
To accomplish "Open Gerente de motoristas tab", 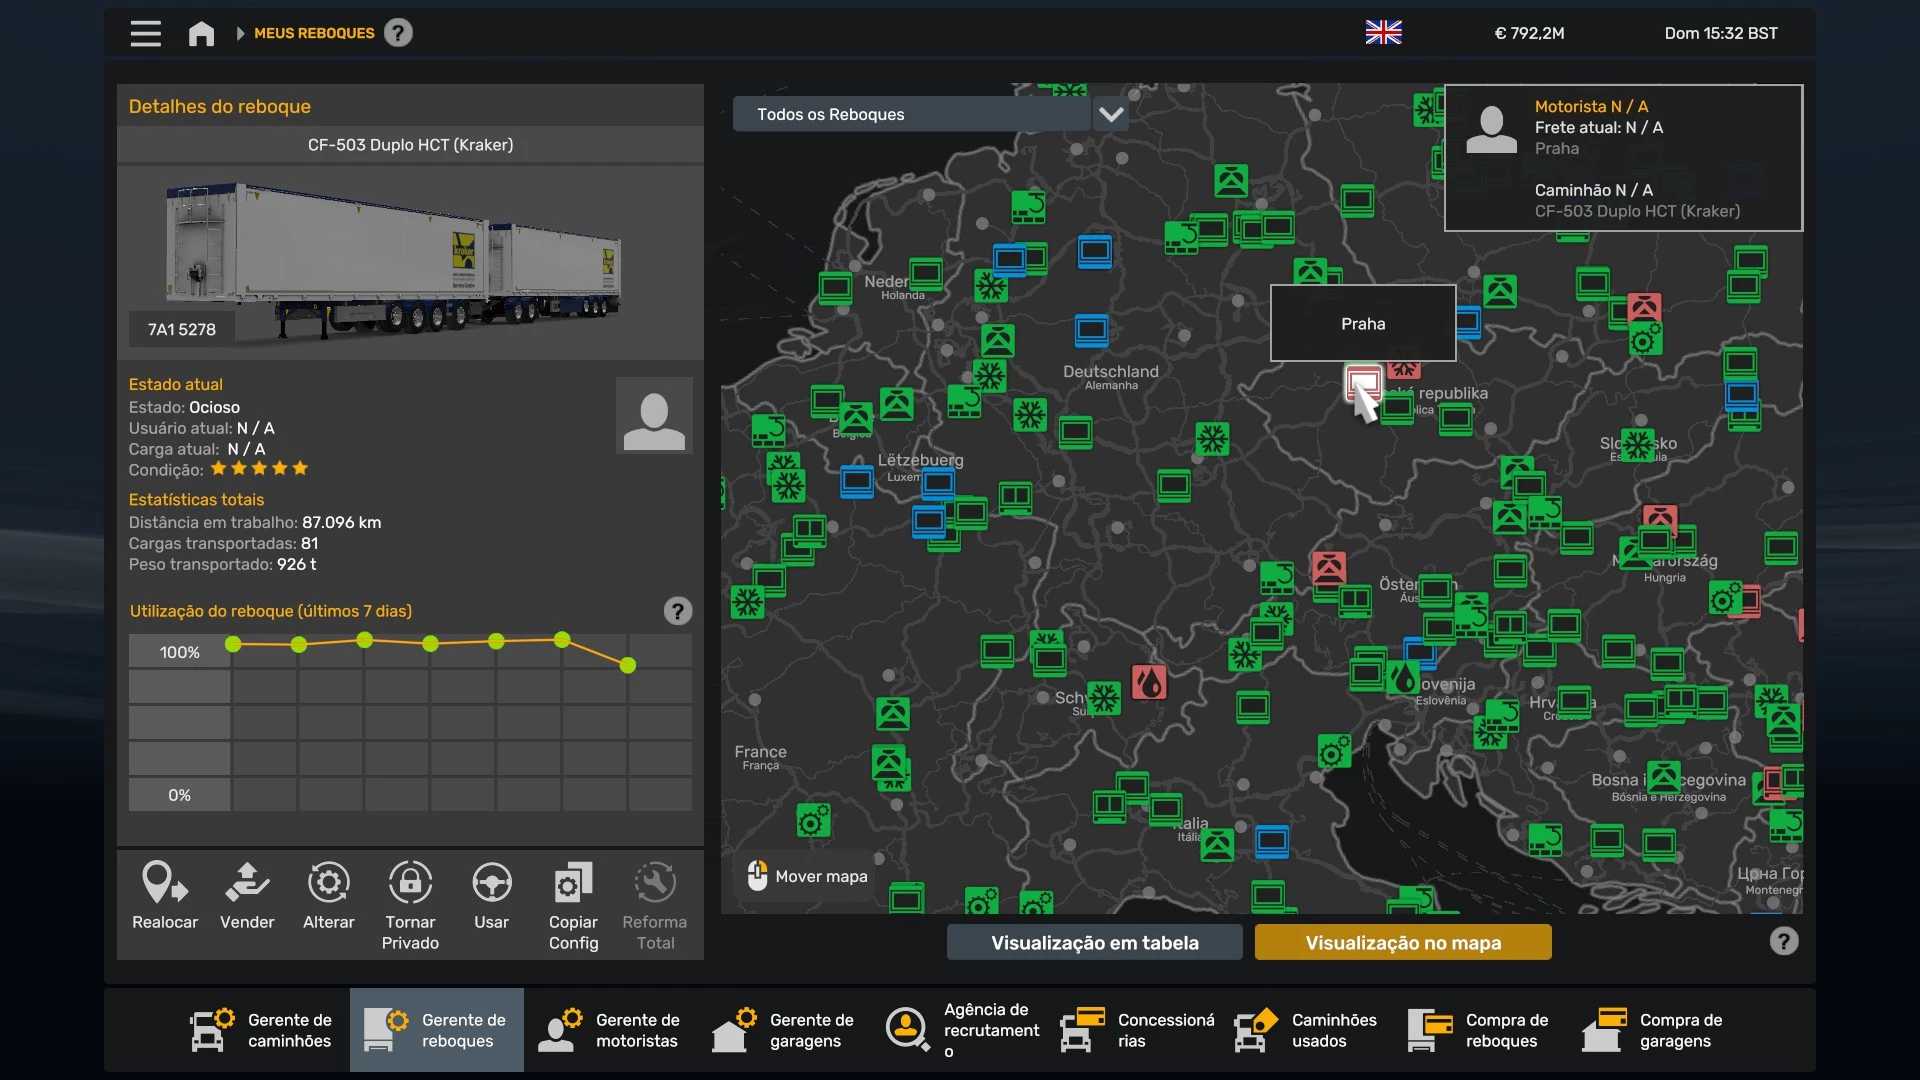I will coord(610,1030).
